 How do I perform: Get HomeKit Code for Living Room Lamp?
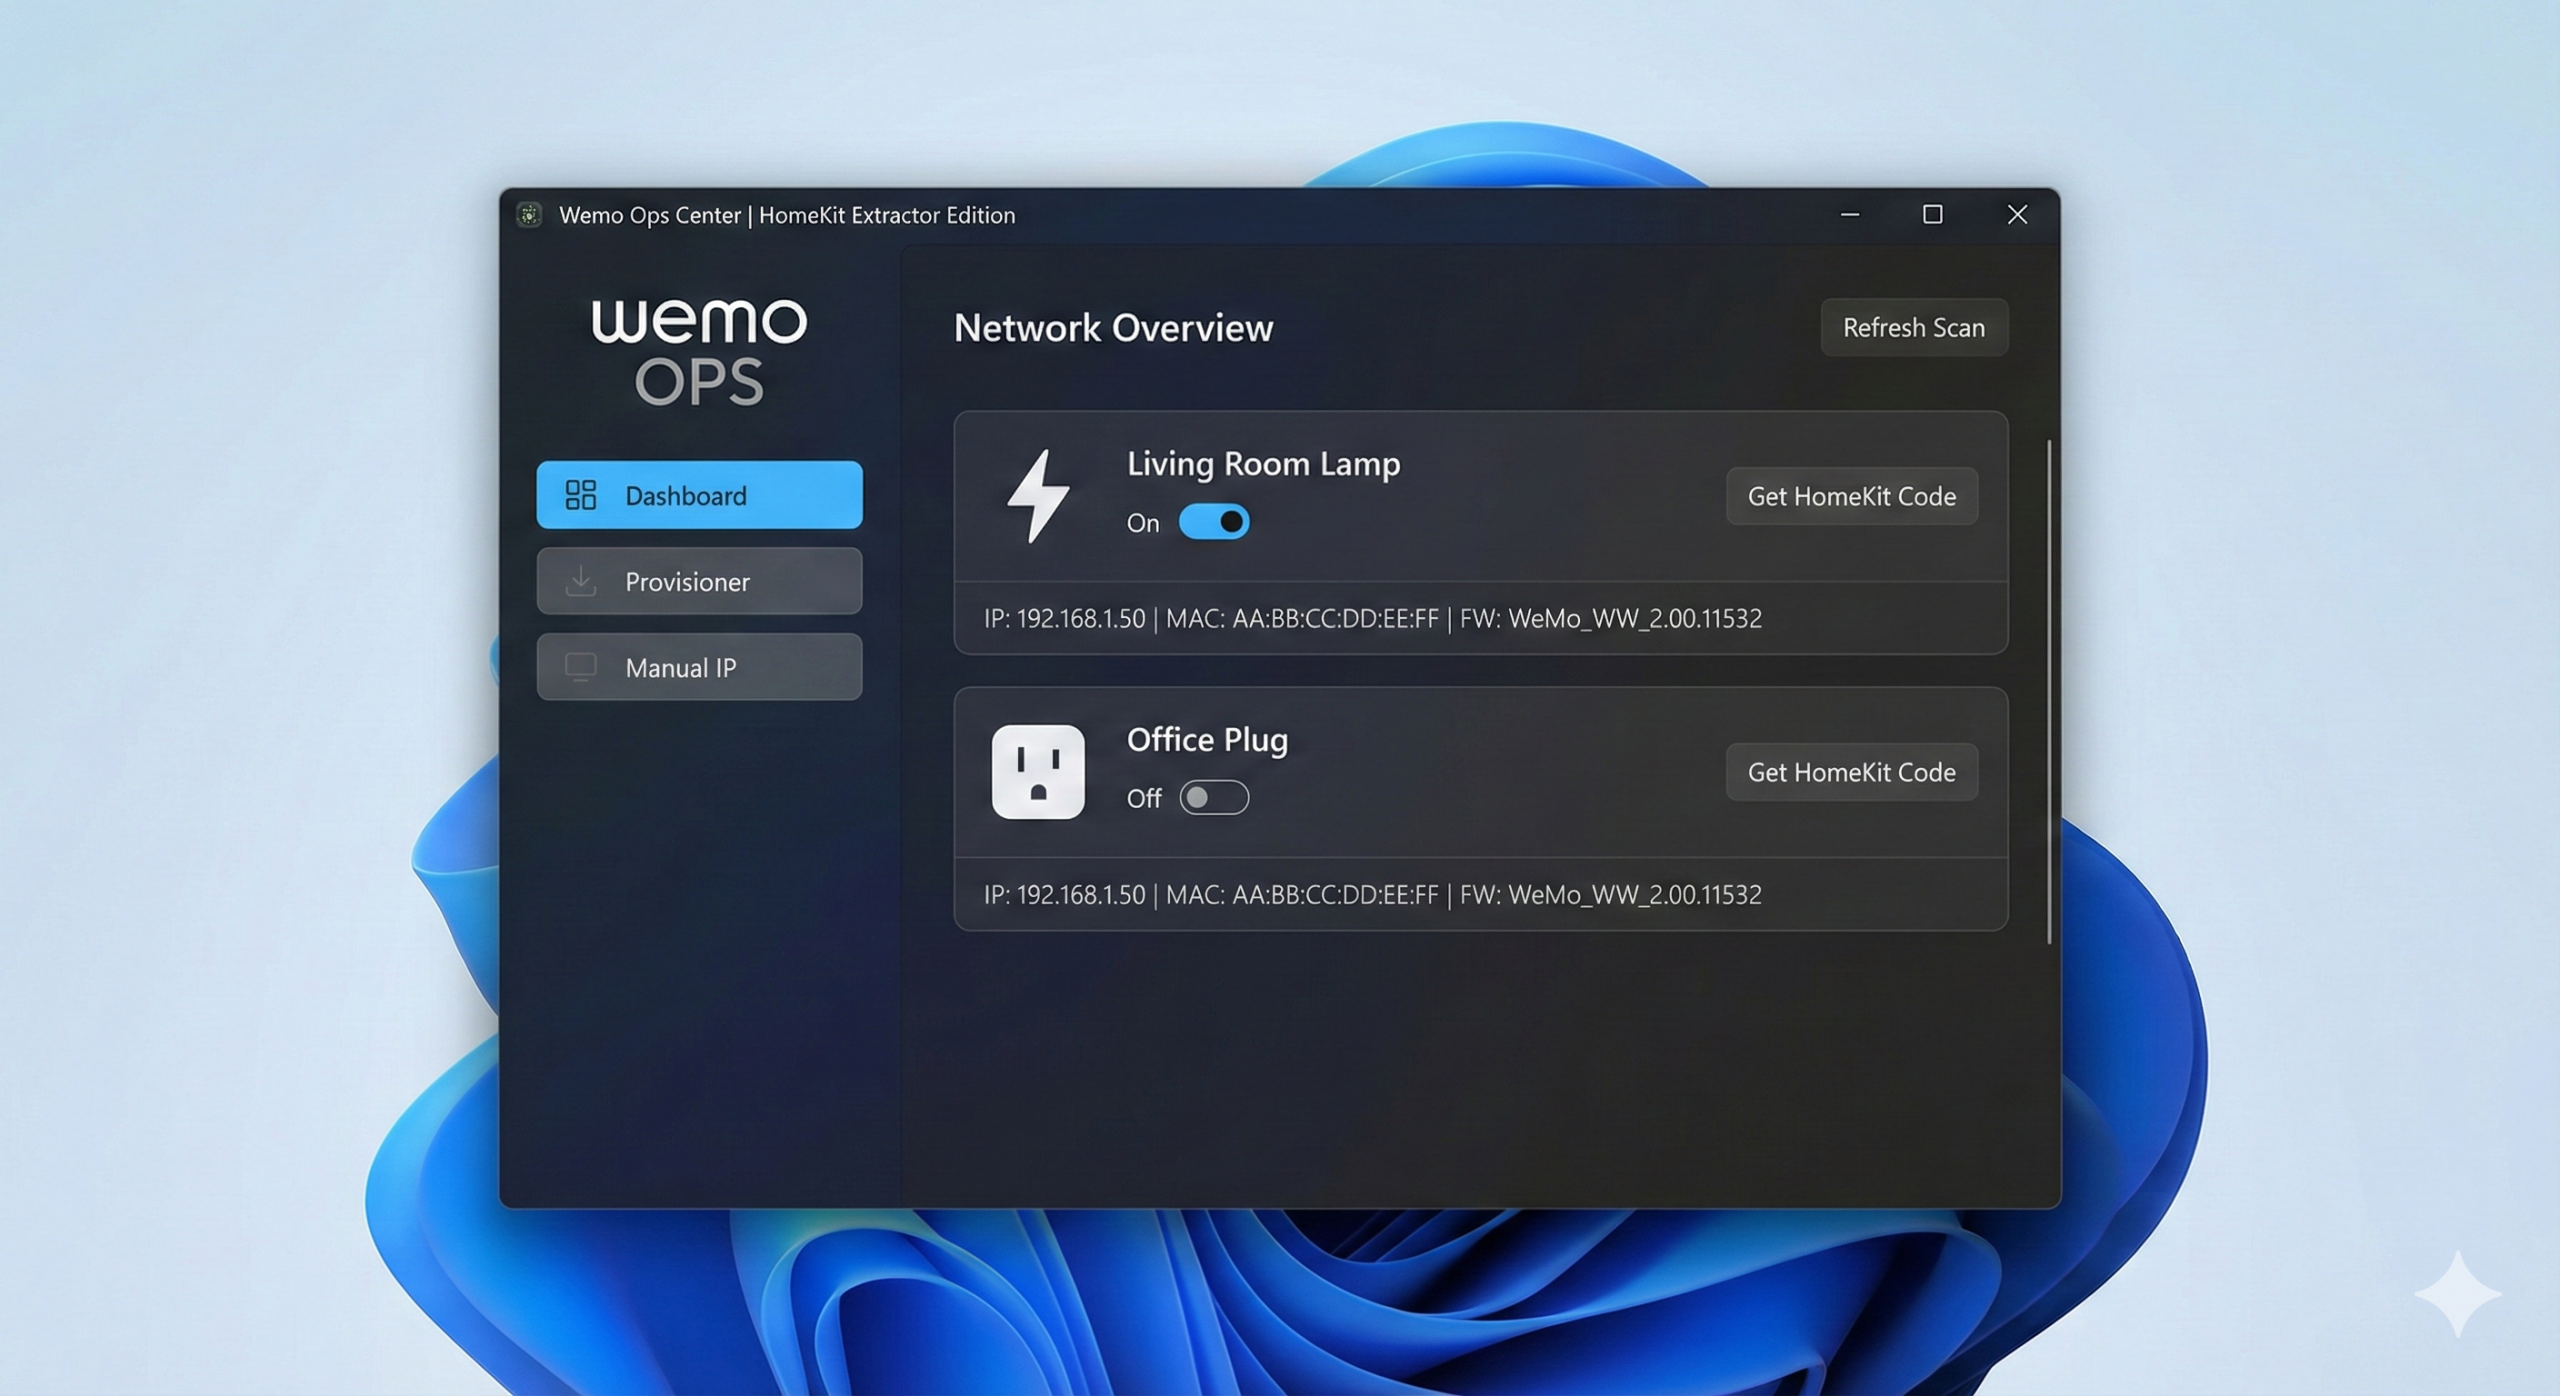[x=1851, y=496]
